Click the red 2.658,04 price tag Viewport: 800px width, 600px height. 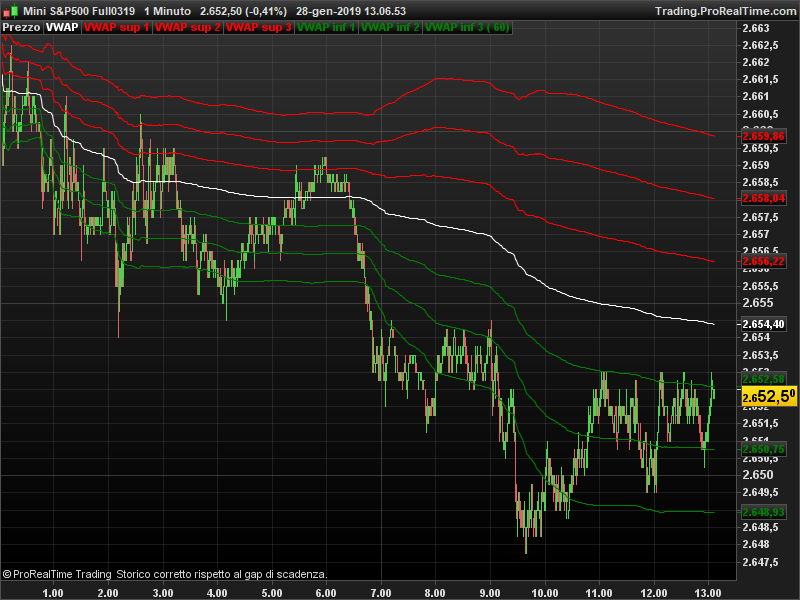coord(763,198)
